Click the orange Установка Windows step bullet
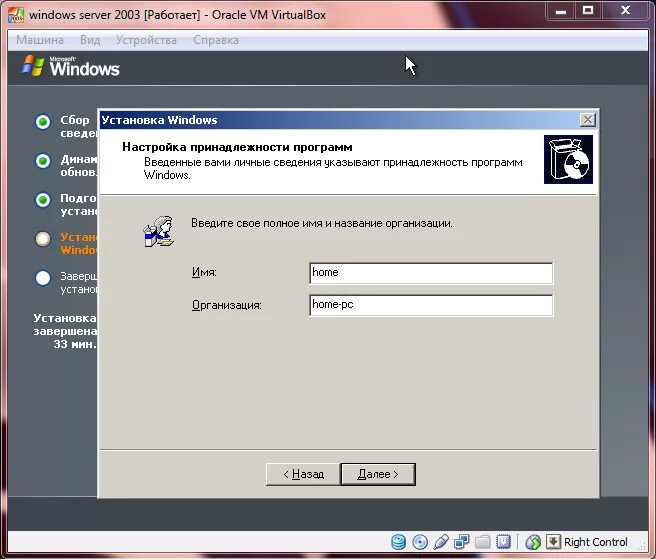The image size is (656, 560). click(x=43, y=239)
